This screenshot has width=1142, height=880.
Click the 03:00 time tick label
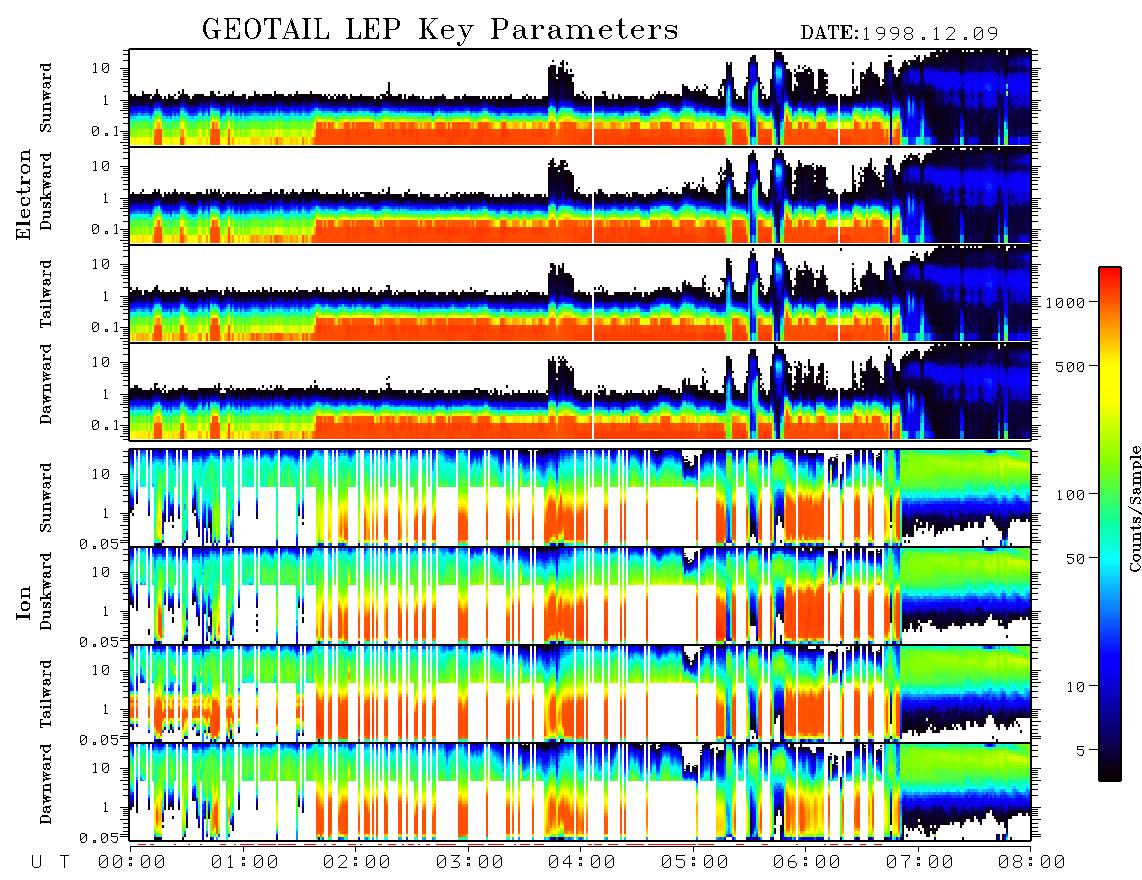(470, 862)
